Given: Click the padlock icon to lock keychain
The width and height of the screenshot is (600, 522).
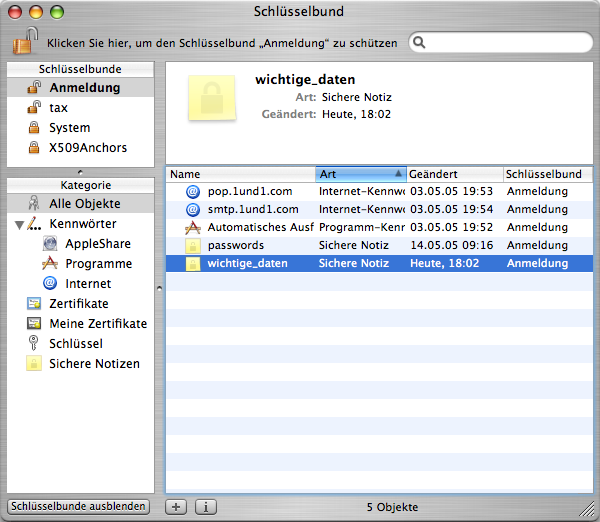Looking at the screenshot, I should tap(22, 43).
